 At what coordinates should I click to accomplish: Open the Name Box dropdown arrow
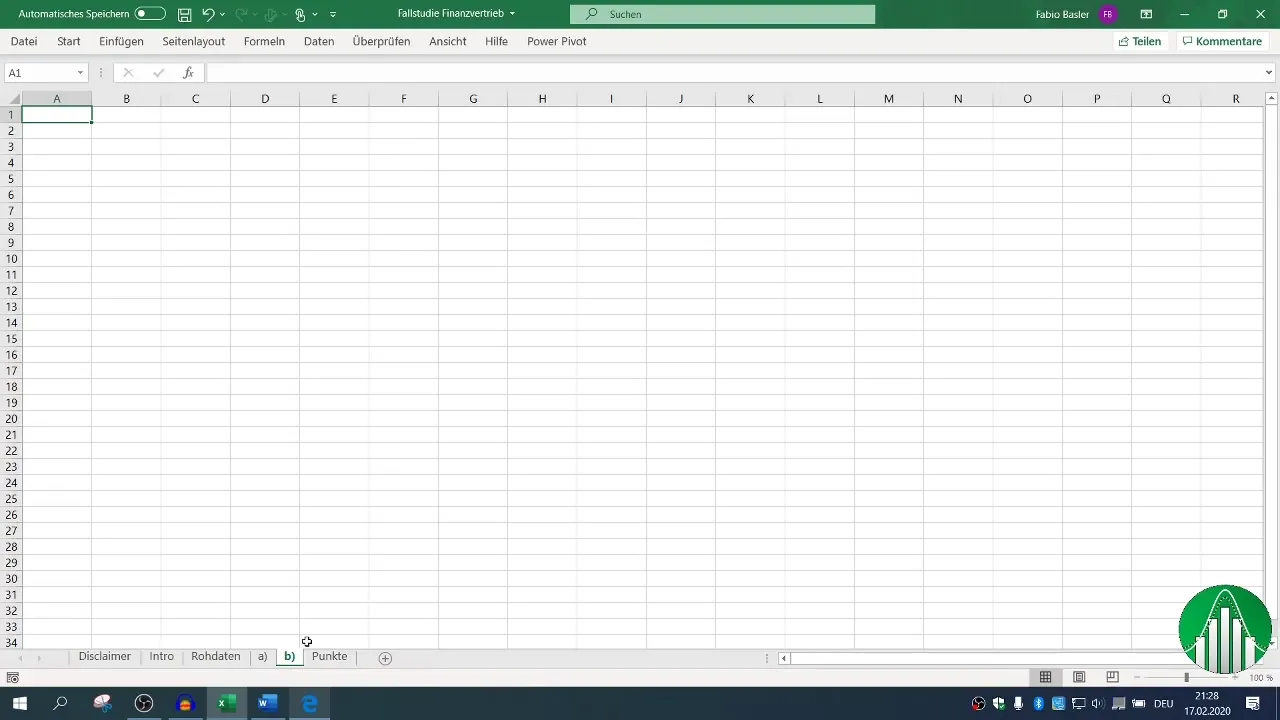point(80,73)
